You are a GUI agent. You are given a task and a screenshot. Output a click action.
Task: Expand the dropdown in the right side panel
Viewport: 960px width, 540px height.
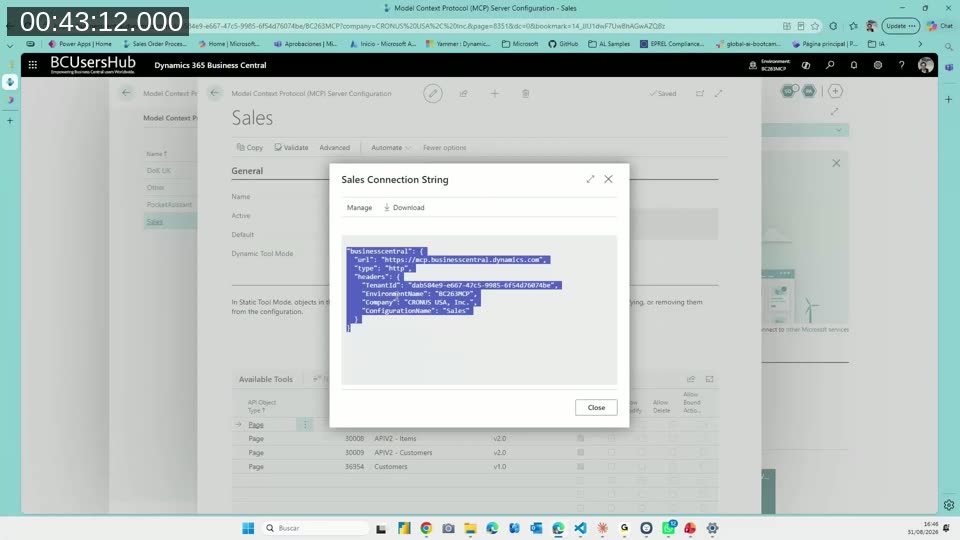[839, 130]
